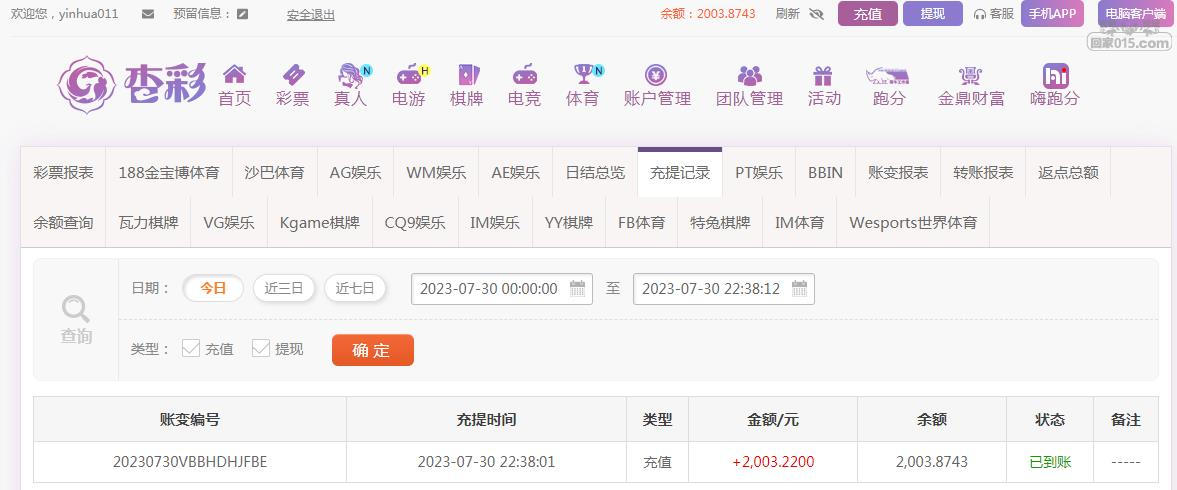Image resolution: width=1177 pixels, height=490 pixels.
Task: Toggle the 充值 checkbox
Action: point(191,348)
